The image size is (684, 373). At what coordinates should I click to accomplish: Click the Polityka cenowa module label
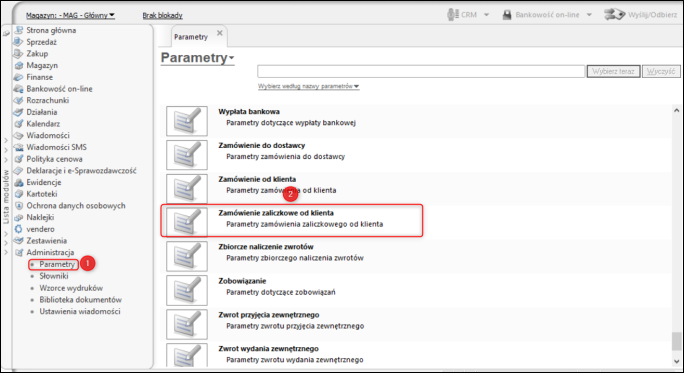click(55, 159)
